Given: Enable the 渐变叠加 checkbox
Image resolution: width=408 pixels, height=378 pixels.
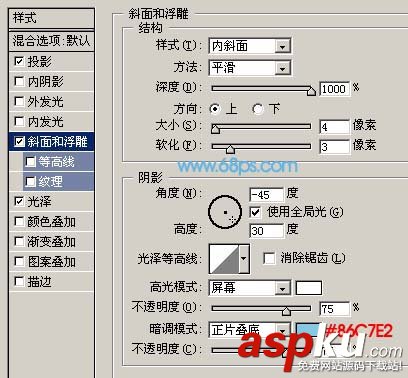Looking at the screenshot, I should pos(19,241).
